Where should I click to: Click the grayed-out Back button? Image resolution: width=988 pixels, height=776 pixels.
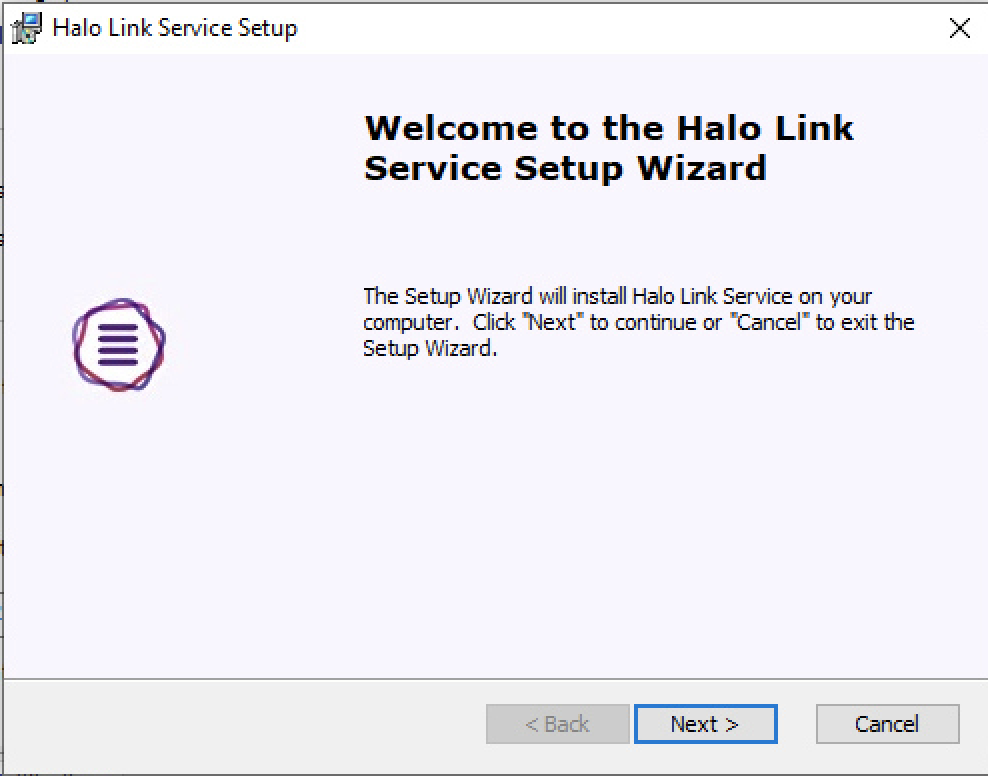point(557,723)
